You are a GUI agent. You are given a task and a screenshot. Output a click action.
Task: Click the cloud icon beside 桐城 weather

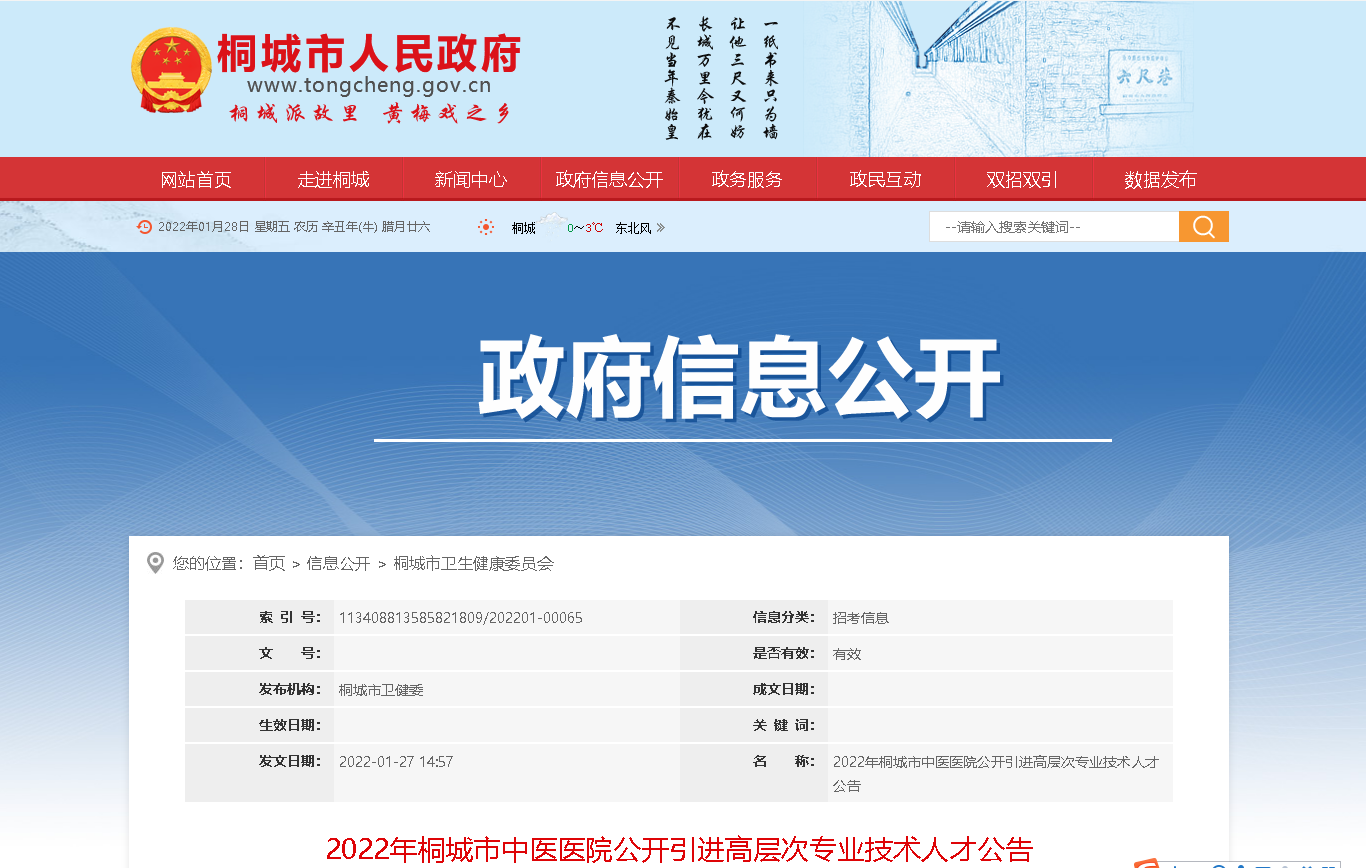click(x=553, y=223)
